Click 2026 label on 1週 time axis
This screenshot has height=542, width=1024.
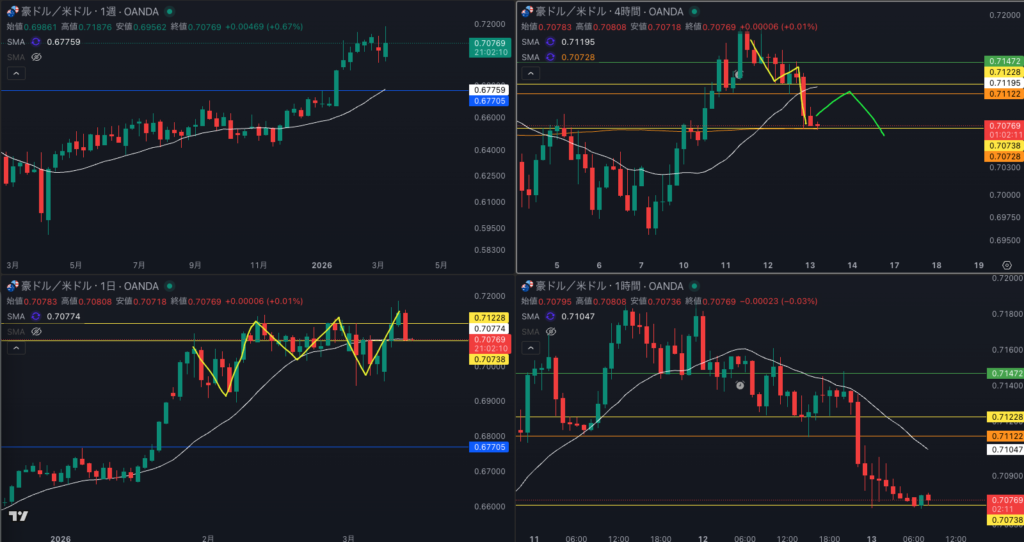(321, 265)
